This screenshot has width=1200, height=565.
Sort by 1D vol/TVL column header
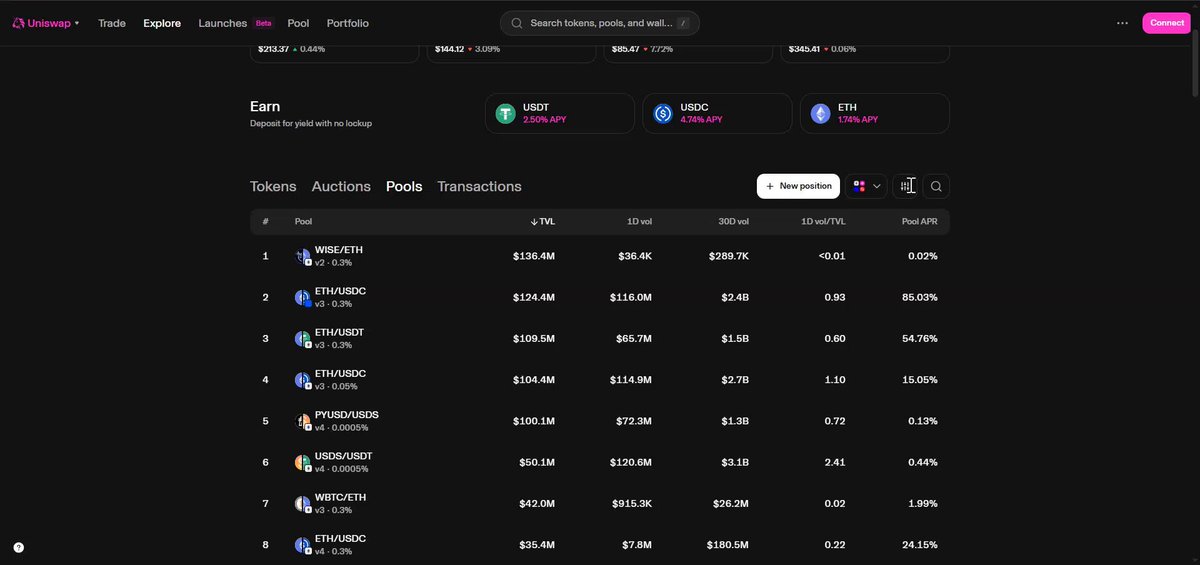[823, 221]
